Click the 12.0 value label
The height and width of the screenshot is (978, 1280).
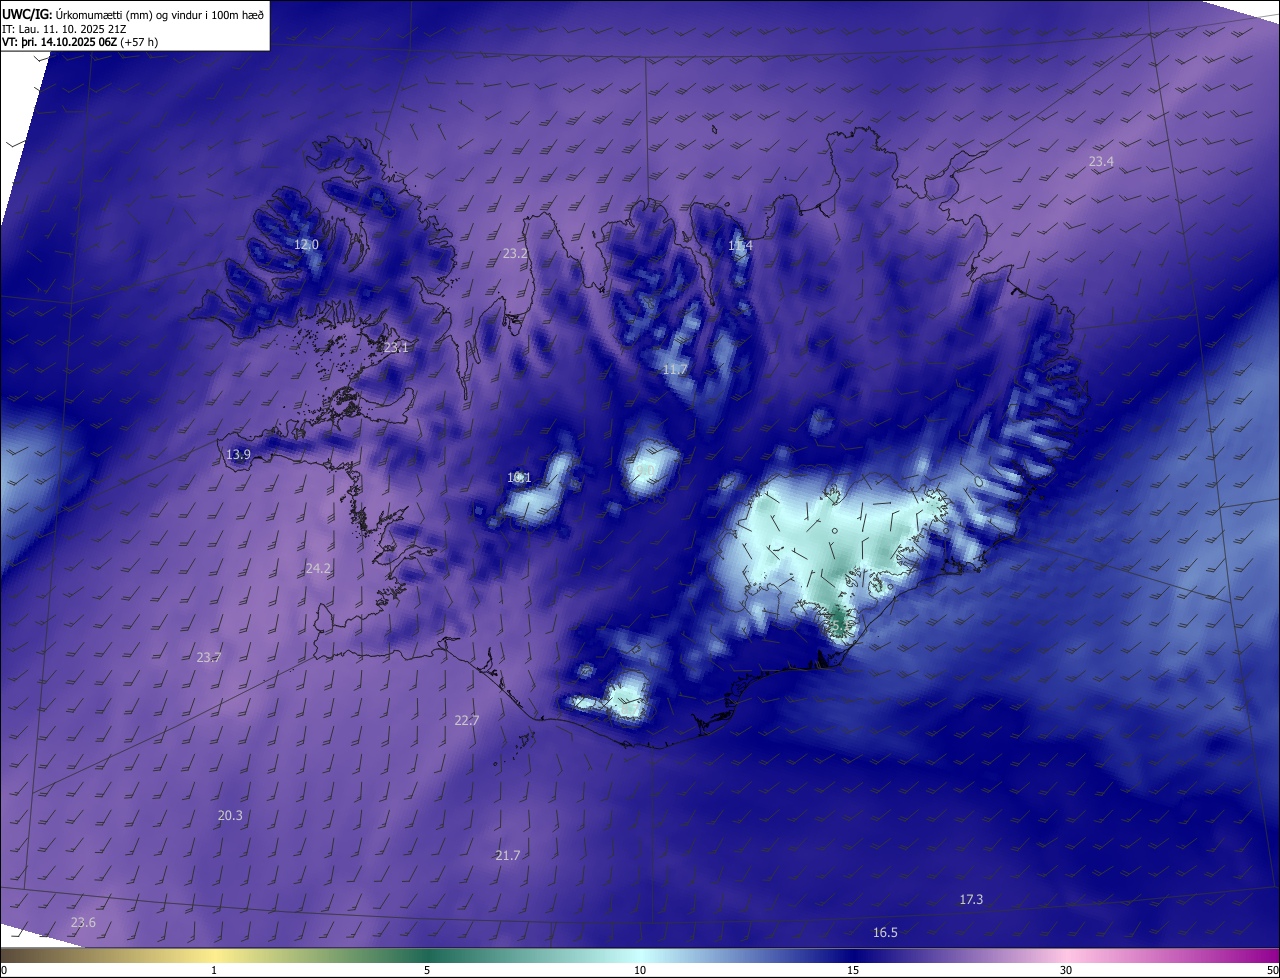[x=306, y=245]
